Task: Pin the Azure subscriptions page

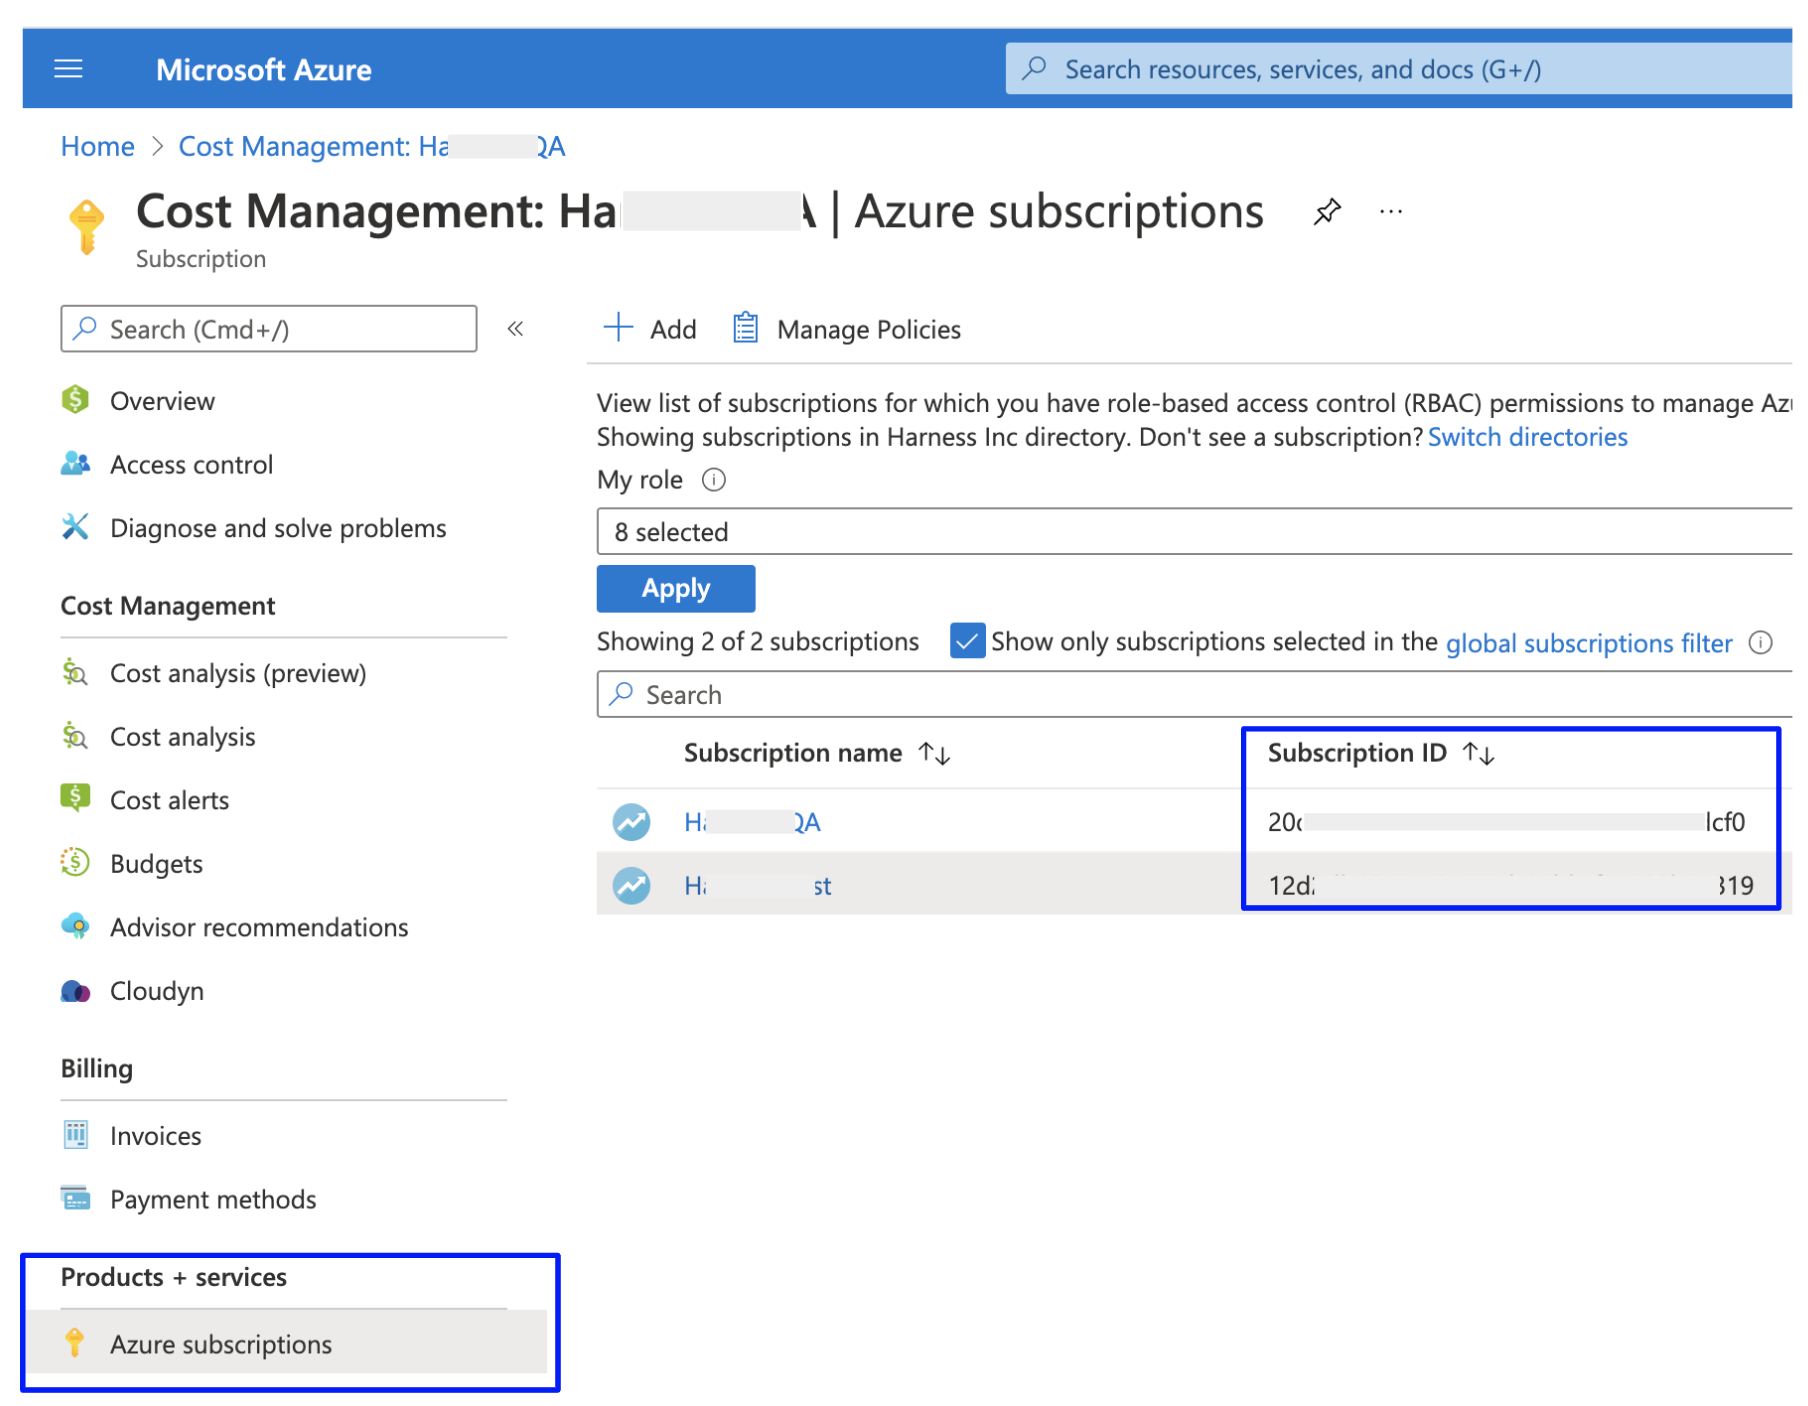Action: (1327, 211)
